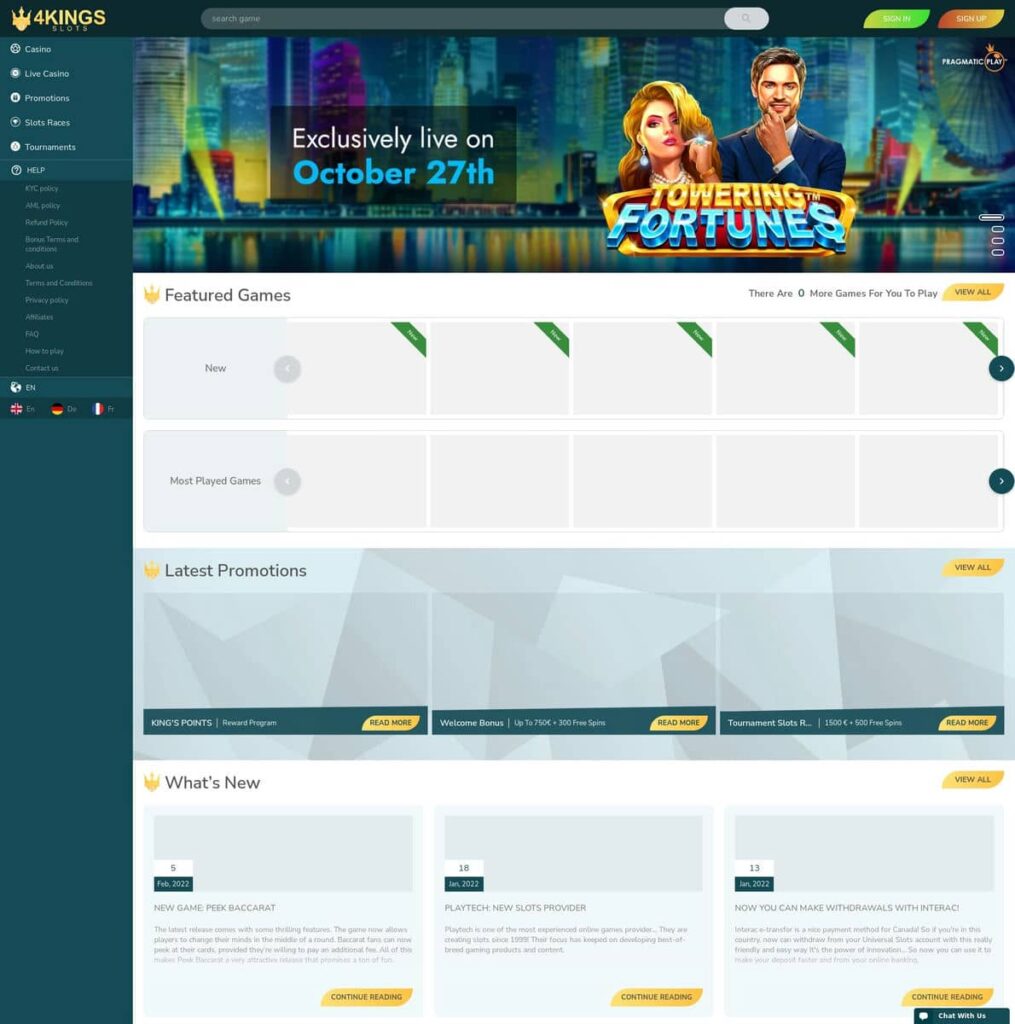The image size is (1015, 1024).
Task: Advance Most Played Games carousel right
Action: point(1001,481)
